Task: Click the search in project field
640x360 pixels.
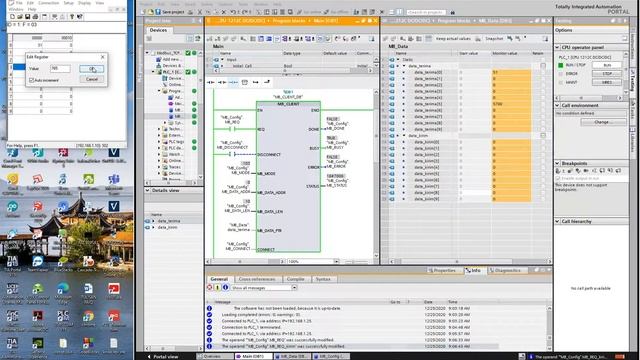Action: point(426,12)
